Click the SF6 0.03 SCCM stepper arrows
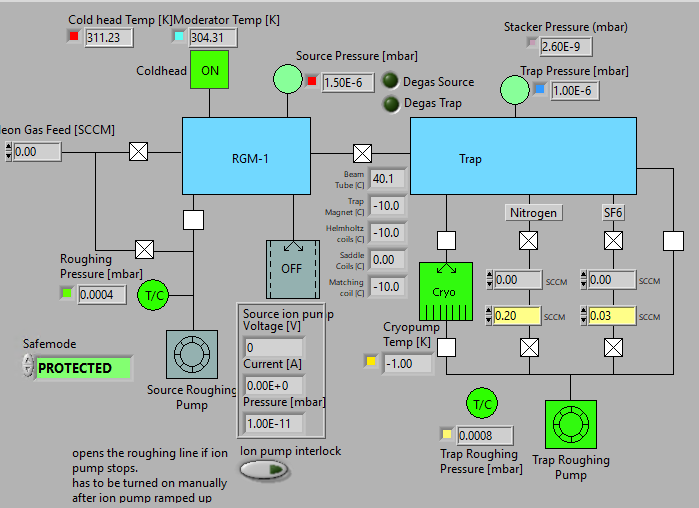699x508 pixels. pyautogui.click(x=584, y=316)
